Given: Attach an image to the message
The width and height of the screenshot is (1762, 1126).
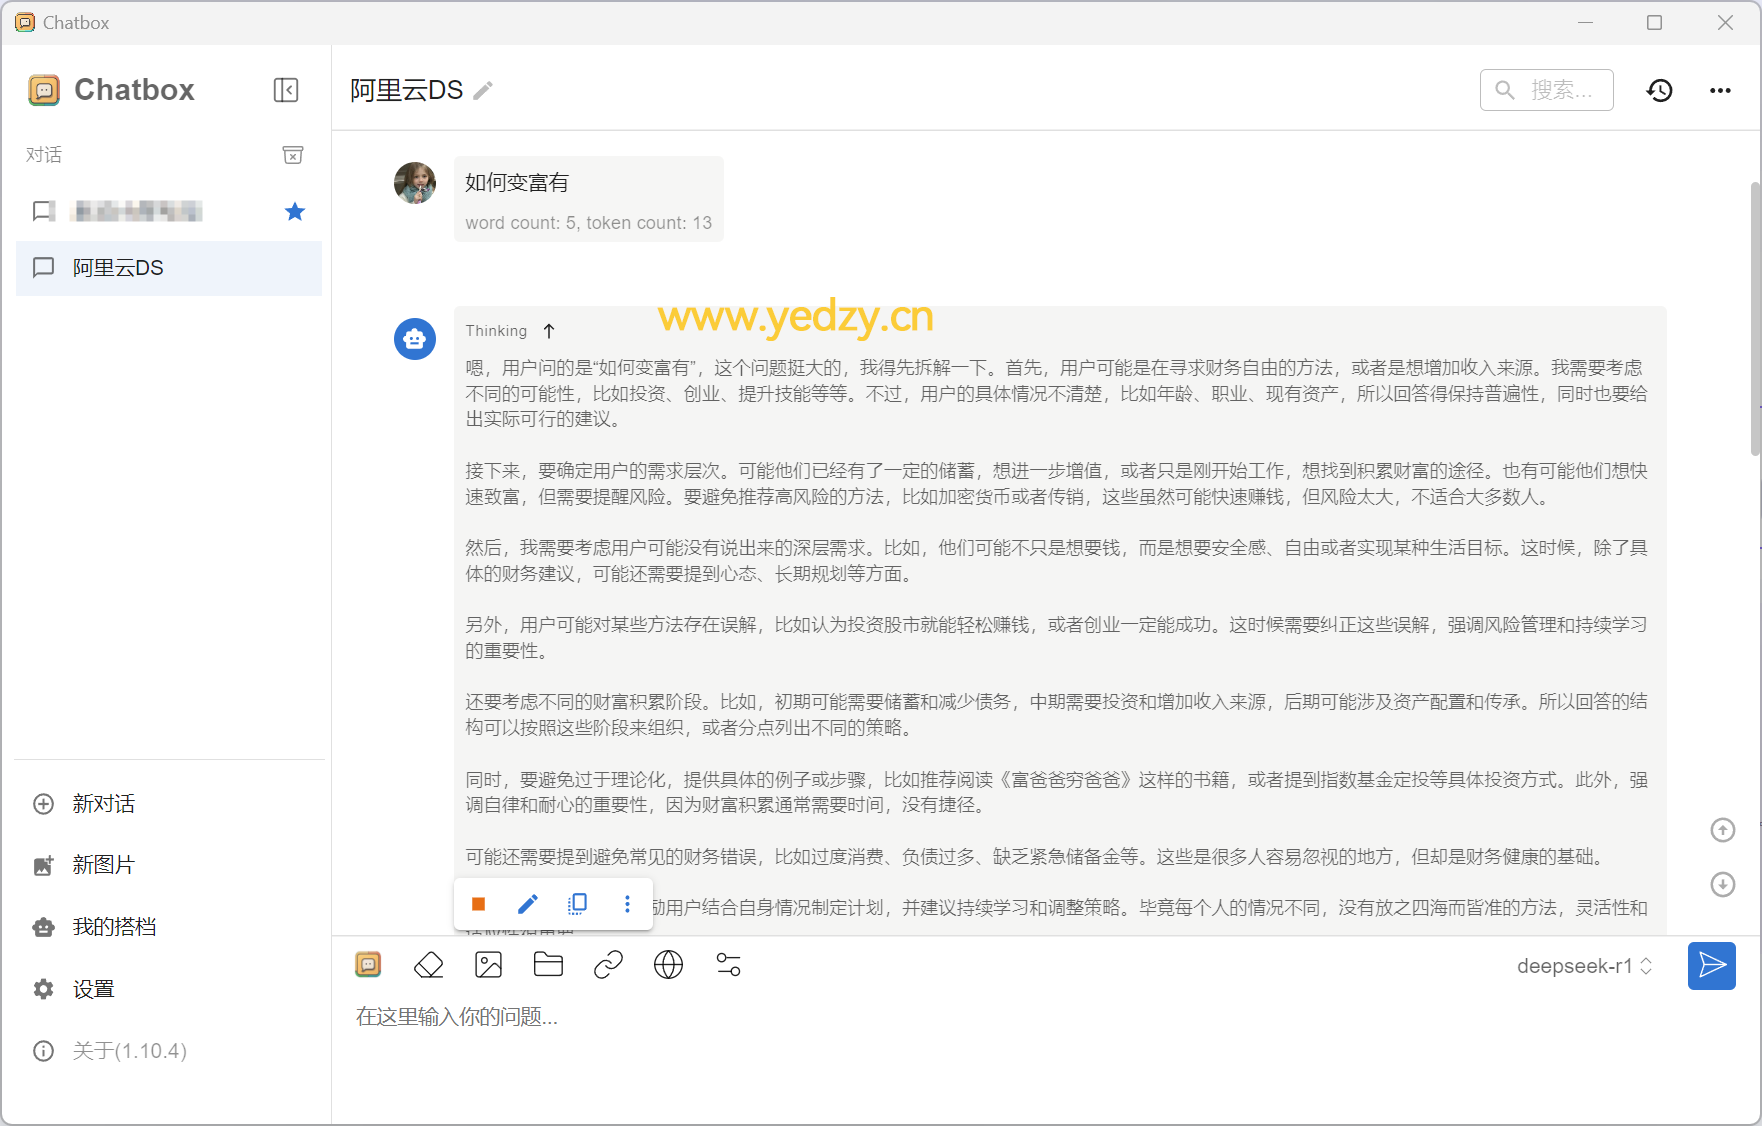Looking at the screenshot, I should pos(488,965).
